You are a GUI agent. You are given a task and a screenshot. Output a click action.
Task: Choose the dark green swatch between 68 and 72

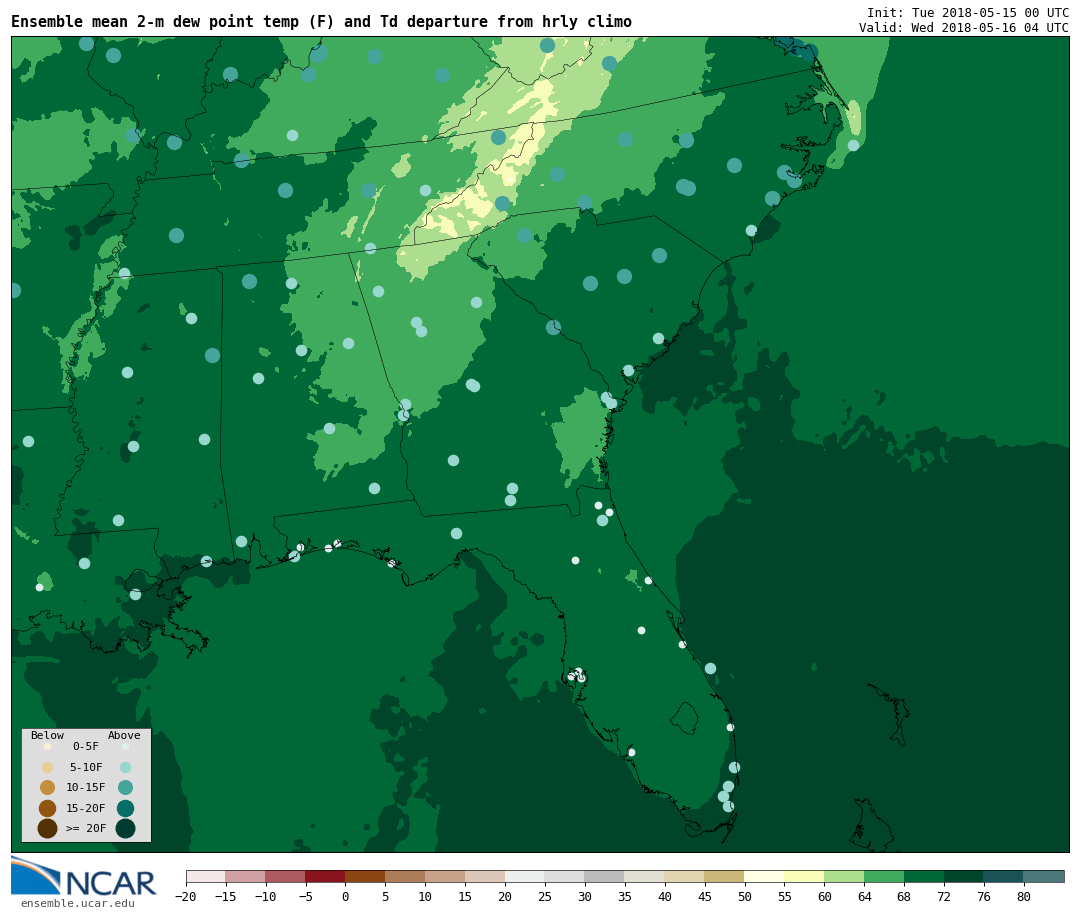(x=925, y=876)
